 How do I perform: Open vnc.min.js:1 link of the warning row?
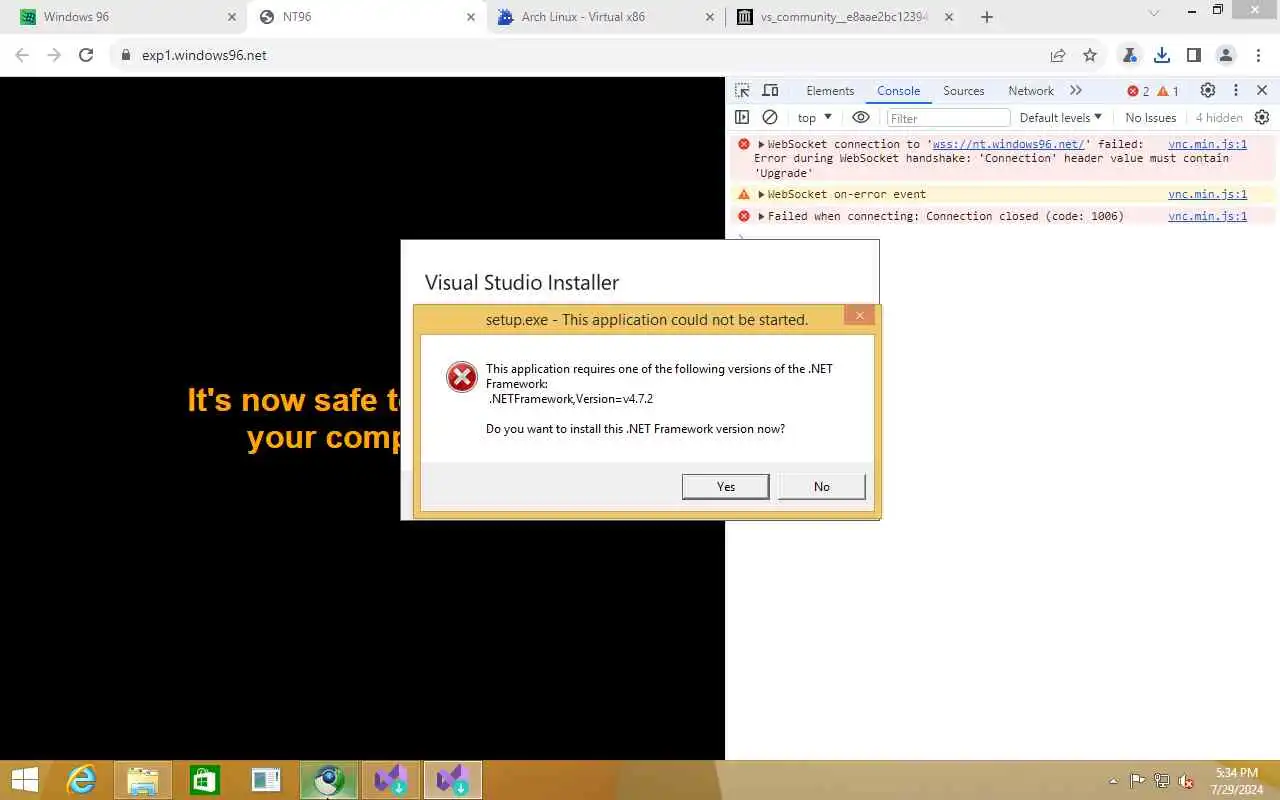pyautogui.click(x=1207, y=194)
